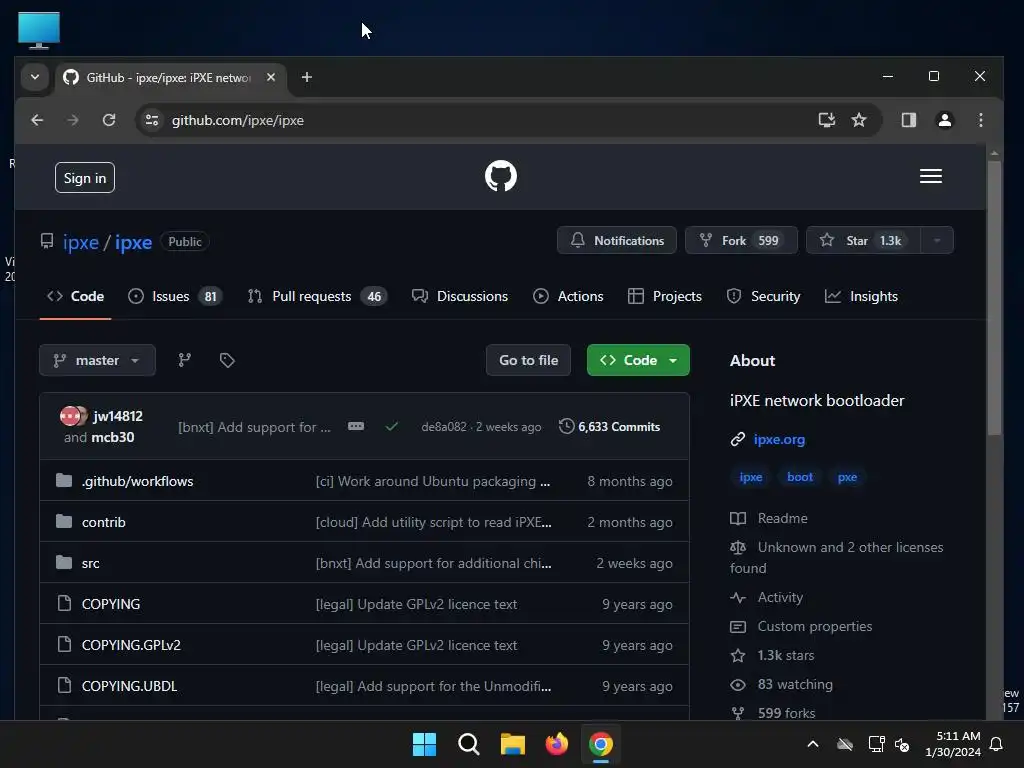Screen dimensions: 1024x768
Task: Open the src folder
Action: [x=91, y=563]
